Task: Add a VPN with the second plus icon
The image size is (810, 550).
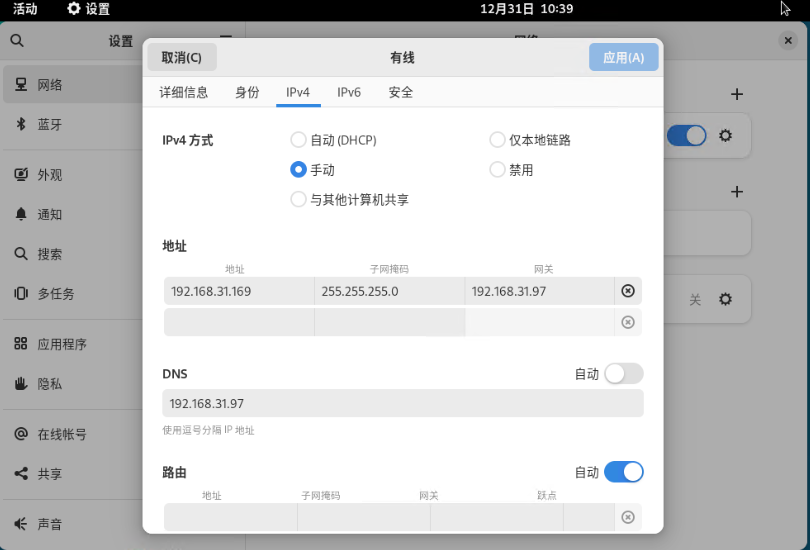Action: pos(737,192)
